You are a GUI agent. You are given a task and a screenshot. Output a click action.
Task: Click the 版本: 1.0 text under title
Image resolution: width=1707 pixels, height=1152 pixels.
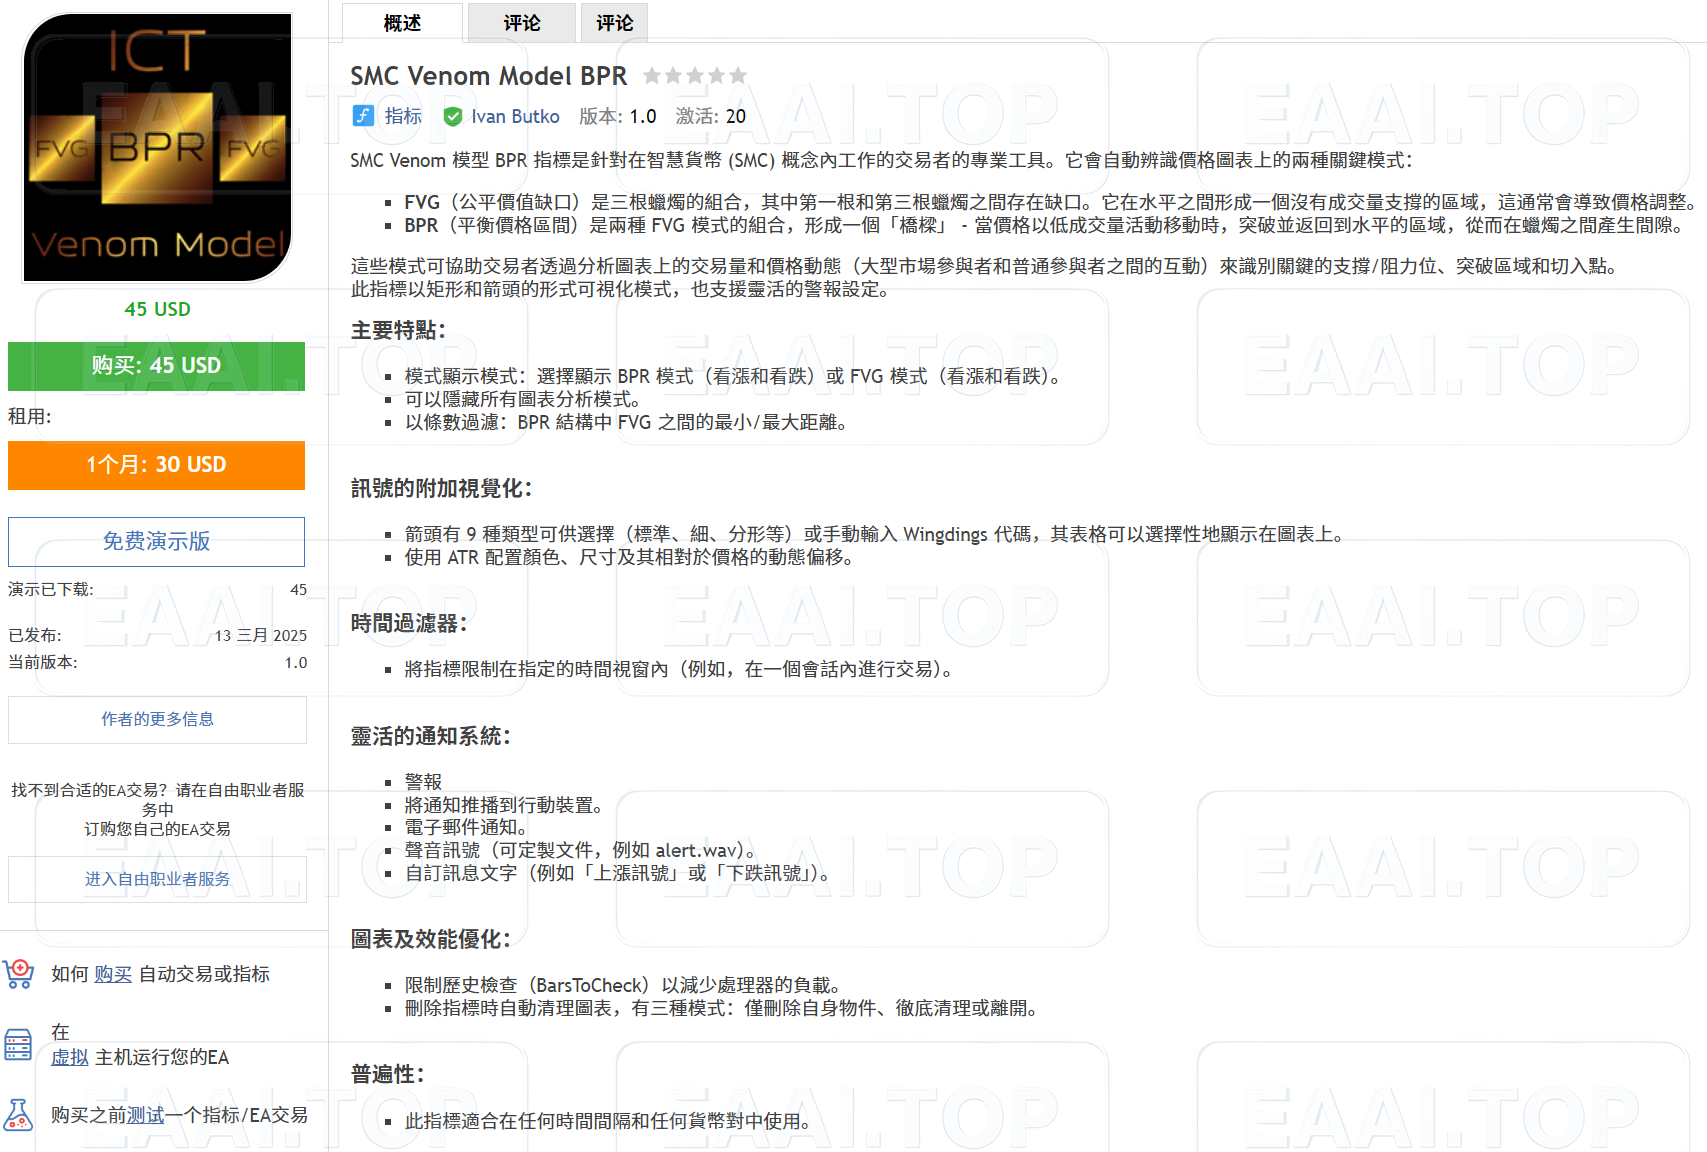pyautogui.click(x=617, y=116)
